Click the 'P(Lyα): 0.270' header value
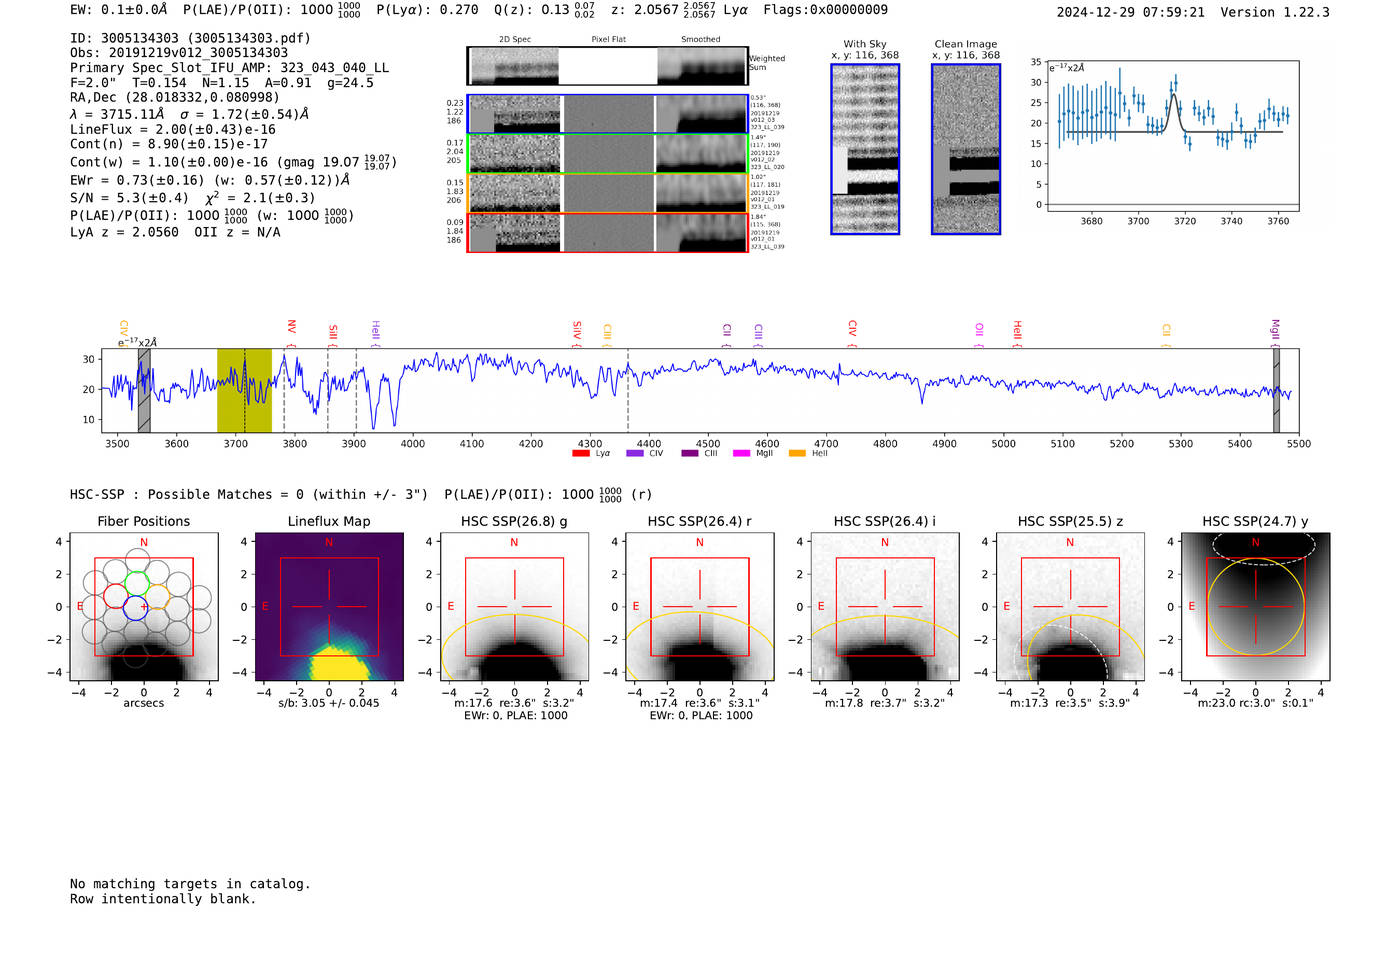Viewport: 1400px width, 953px height. tap(427, 10)
